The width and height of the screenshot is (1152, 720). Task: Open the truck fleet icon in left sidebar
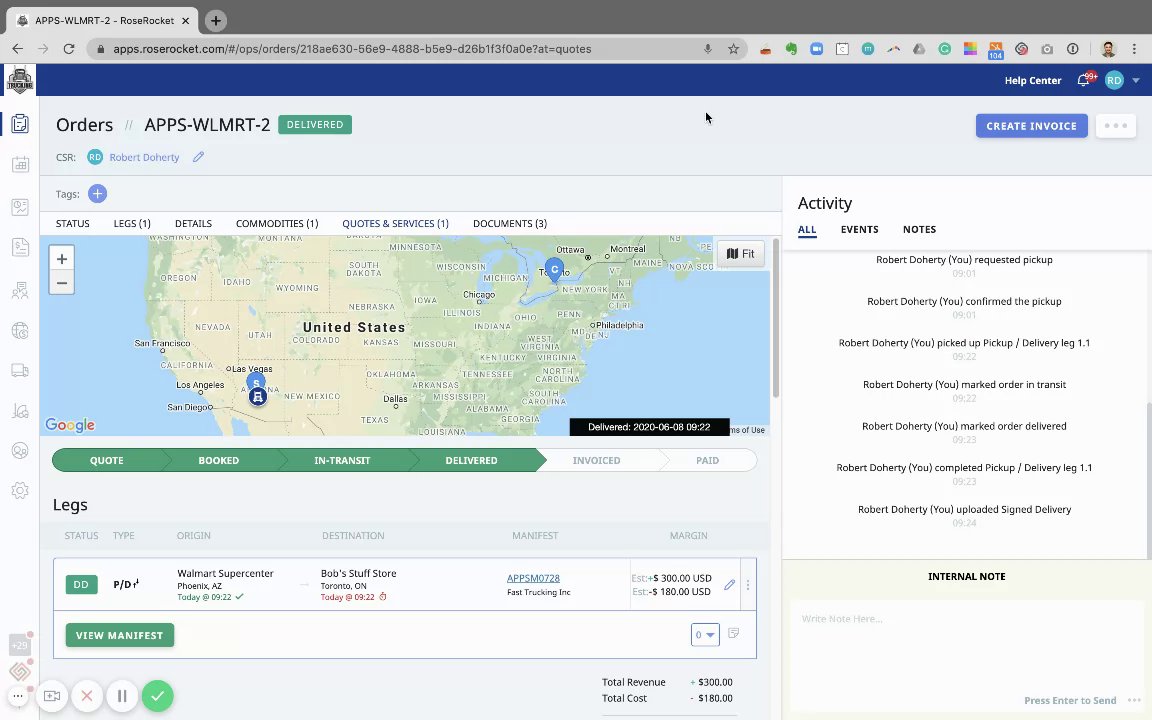tap(20, 370)
